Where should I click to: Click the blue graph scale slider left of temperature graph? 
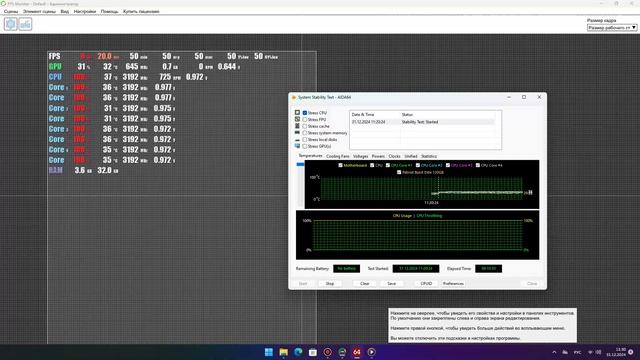(x=300, y=164)
